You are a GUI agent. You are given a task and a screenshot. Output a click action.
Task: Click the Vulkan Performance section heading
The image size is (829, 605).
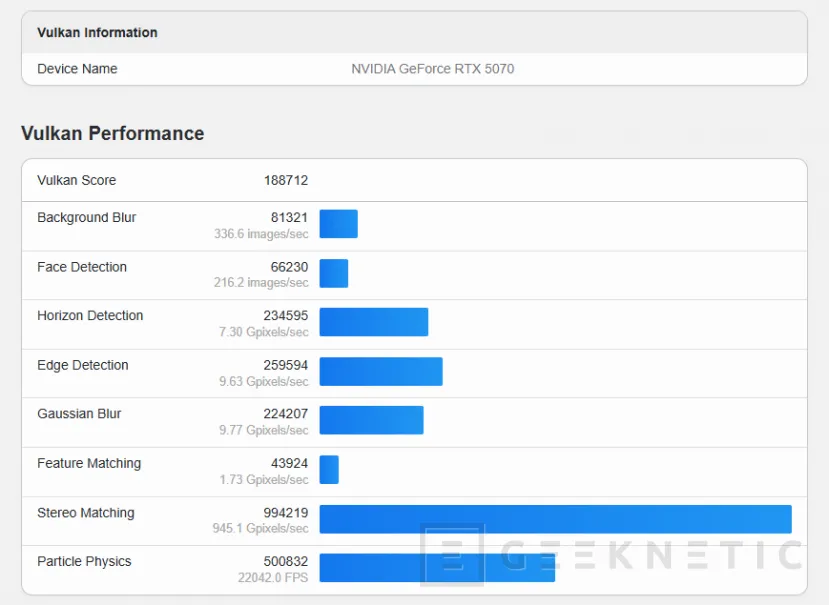pyautogui.click(x=112, y=133)
